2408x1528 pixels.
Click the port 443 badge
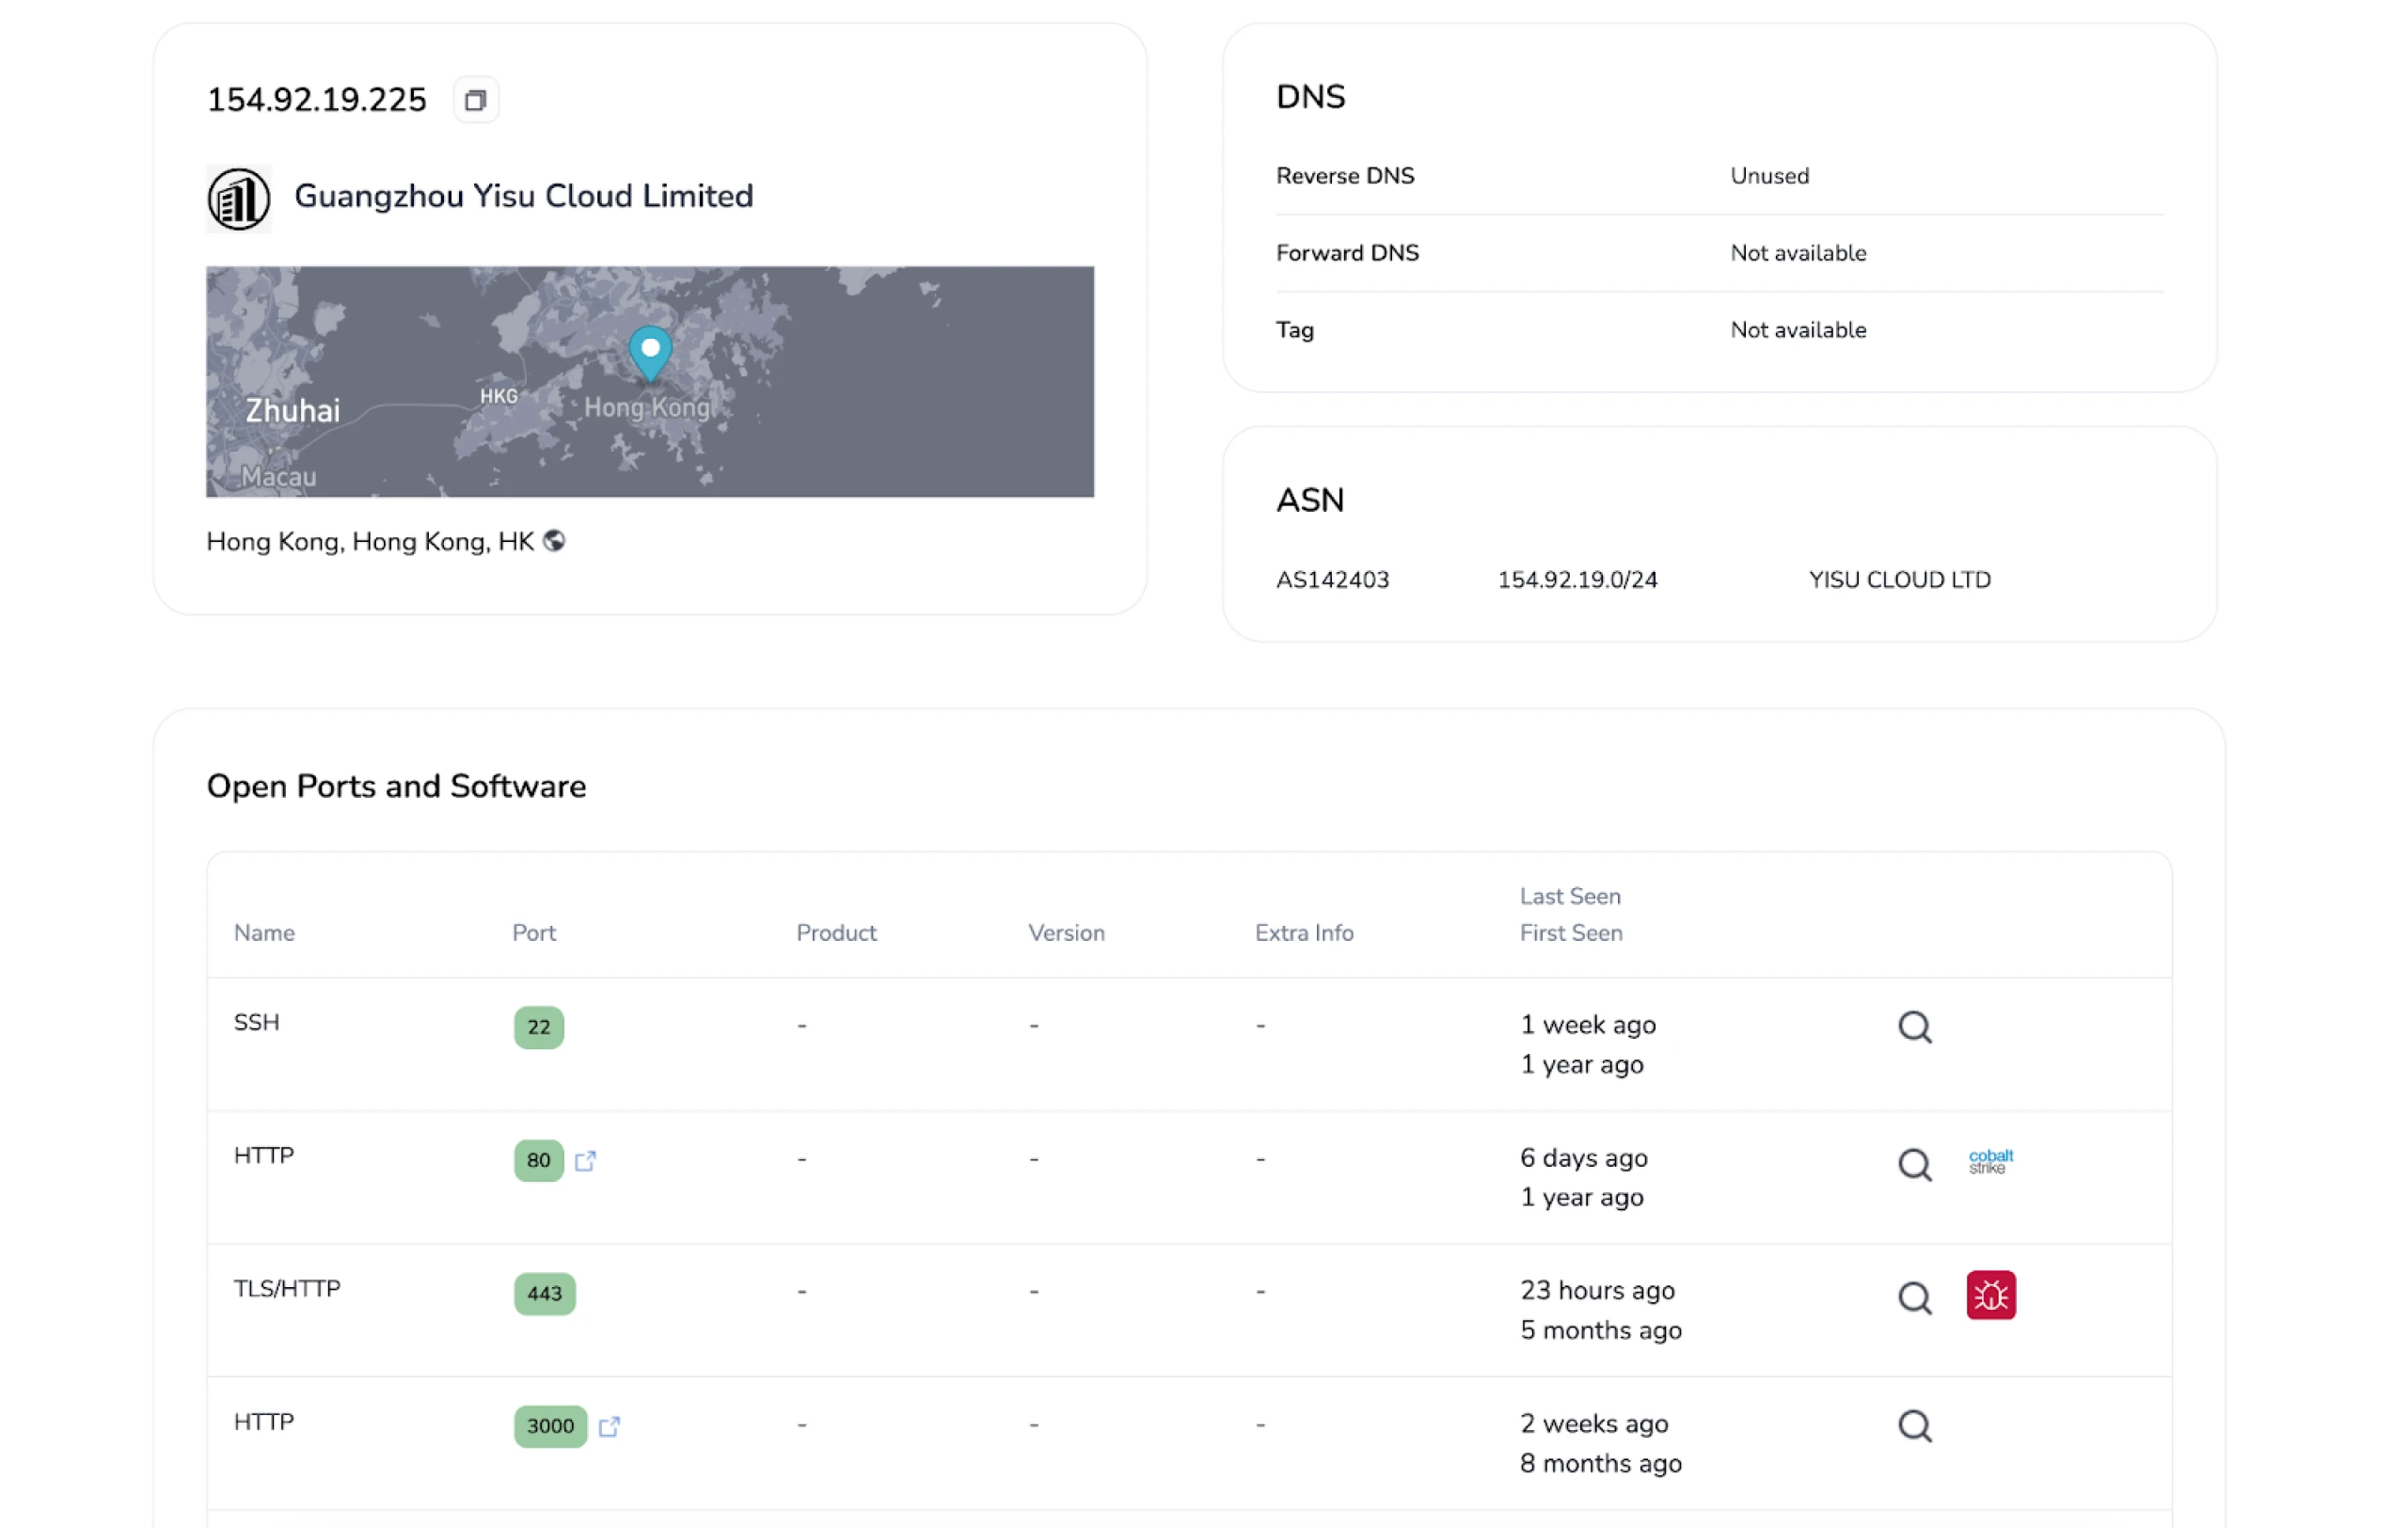[x=545, y=1293]
